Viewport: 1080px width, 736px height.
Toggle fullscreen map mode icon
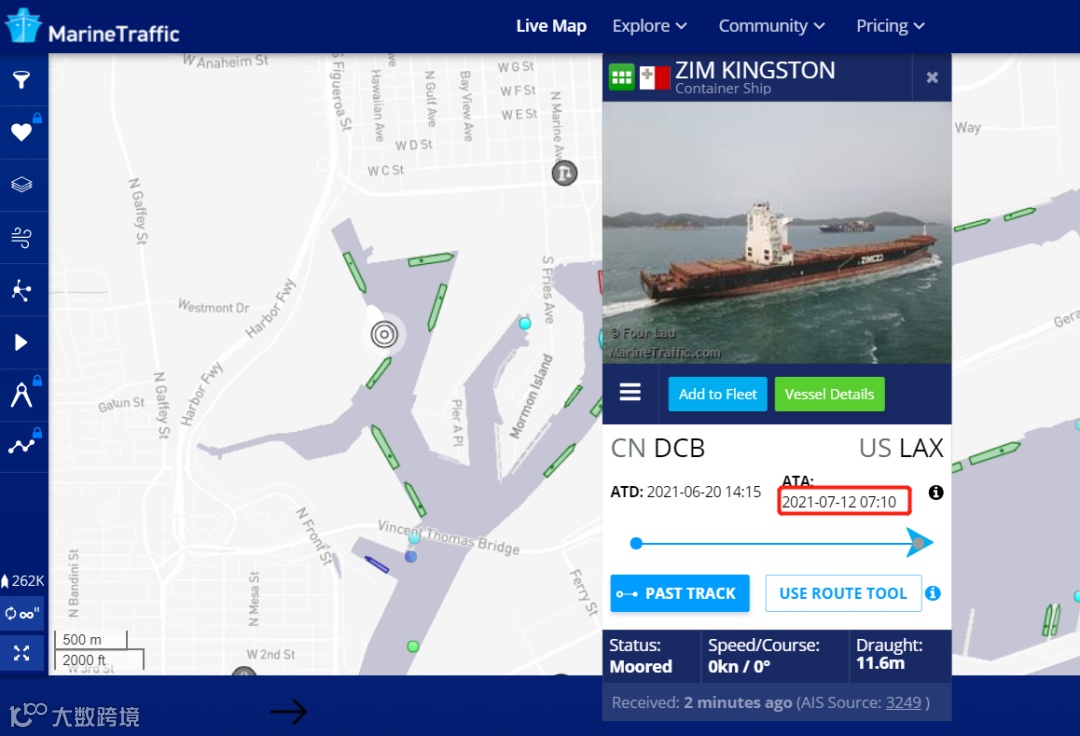coord(21,653)
